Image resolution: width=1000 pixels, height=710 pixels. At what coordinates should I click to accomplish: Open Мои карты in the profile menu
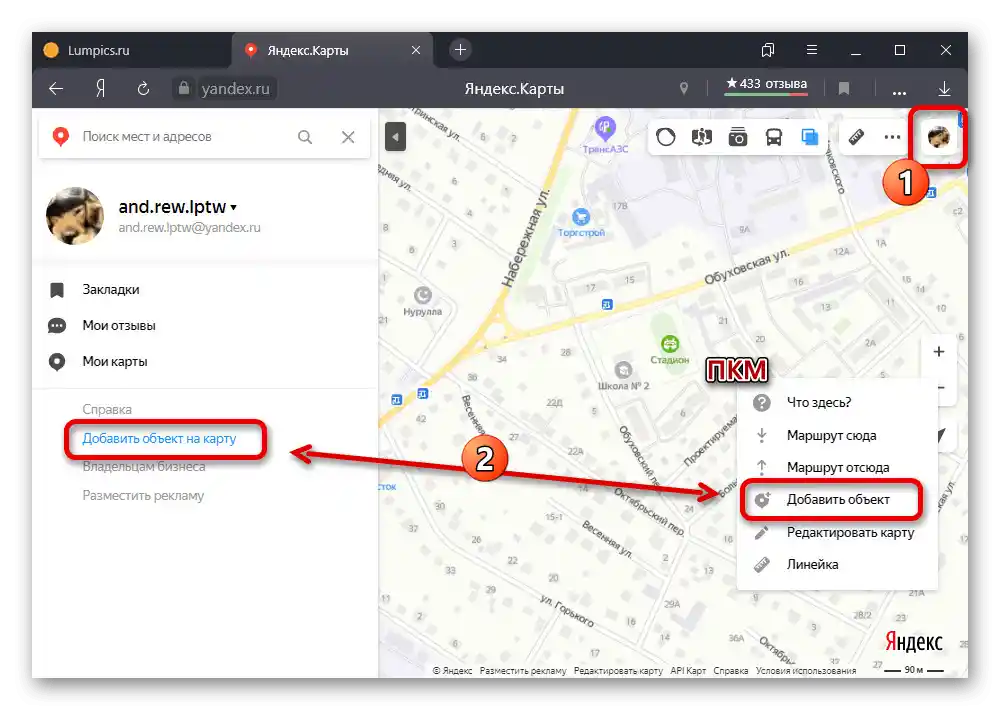(115, 361)
